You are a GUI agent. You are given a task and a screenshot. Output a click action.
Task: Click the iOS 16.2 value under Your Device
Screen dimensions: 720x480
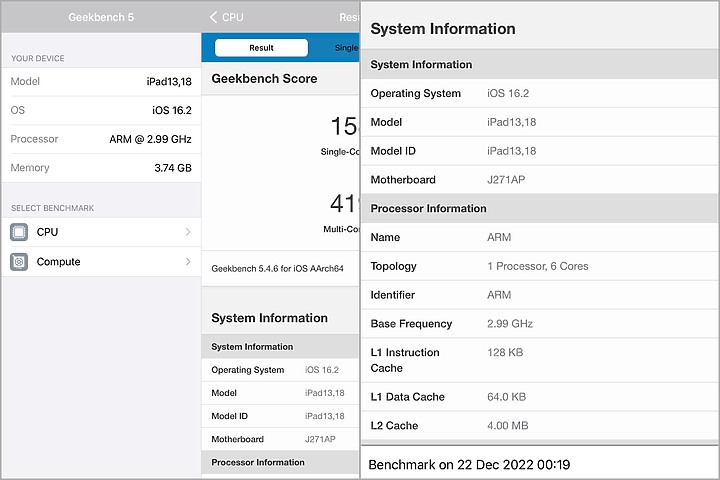[x=172, y=110]
